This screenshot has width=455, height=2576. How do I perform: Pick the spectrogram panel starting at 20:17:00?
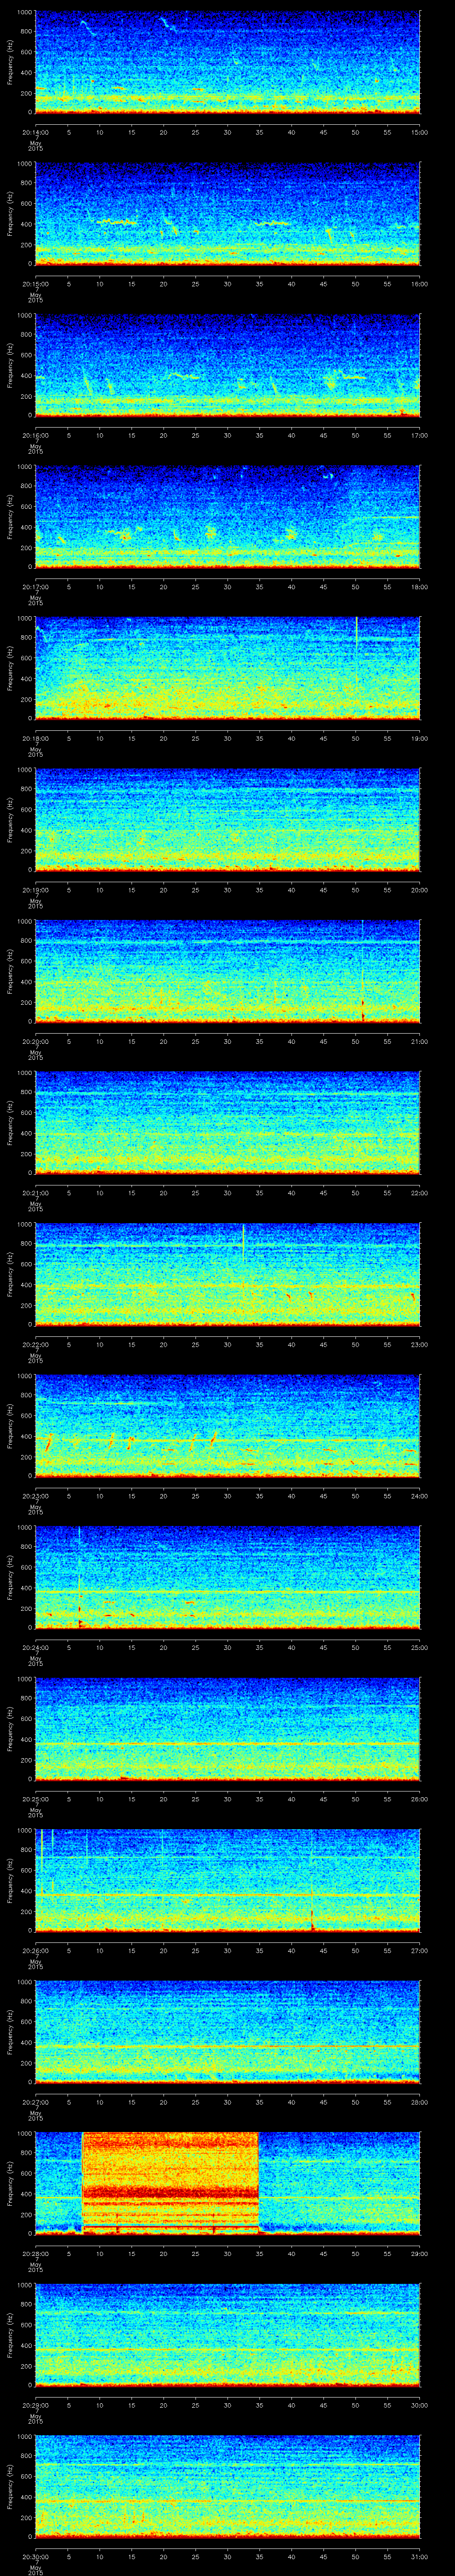[x=228, y=516]
